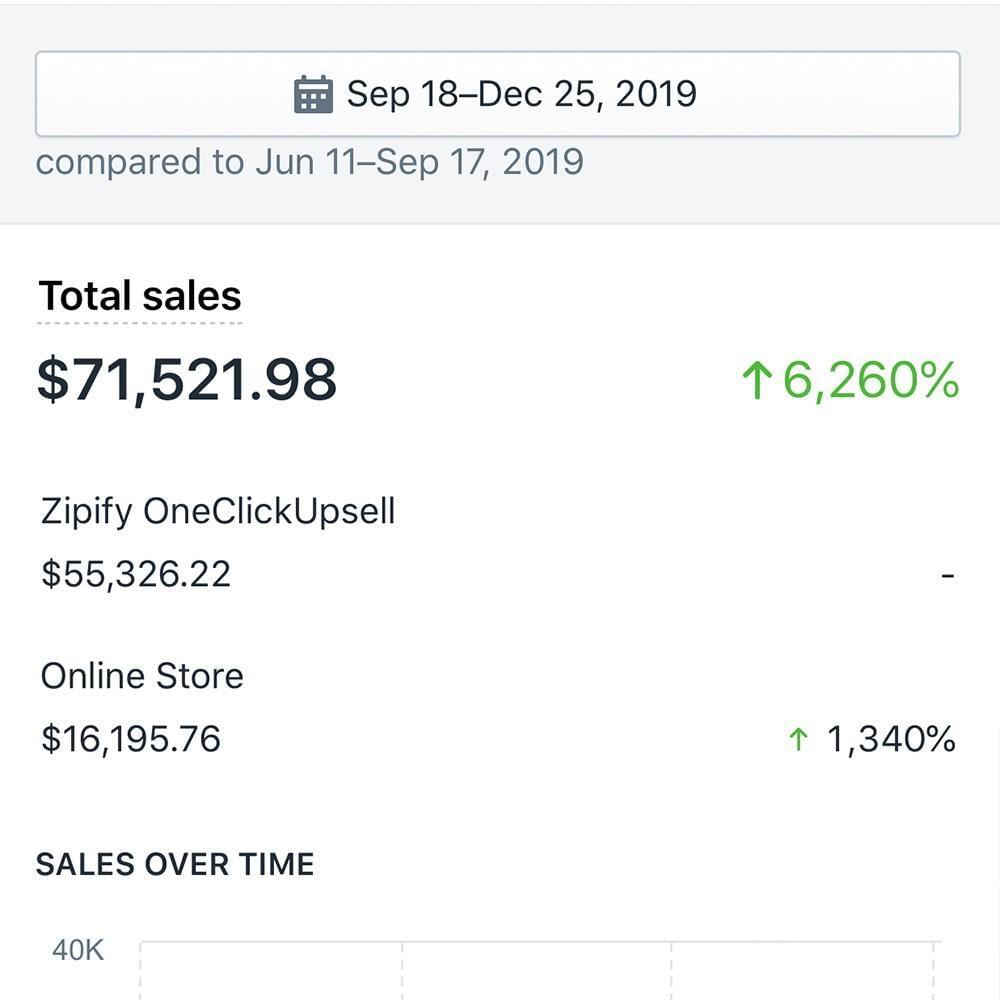
Task: Click the small green arrow beside 1,340%
Action: [798, 740]
